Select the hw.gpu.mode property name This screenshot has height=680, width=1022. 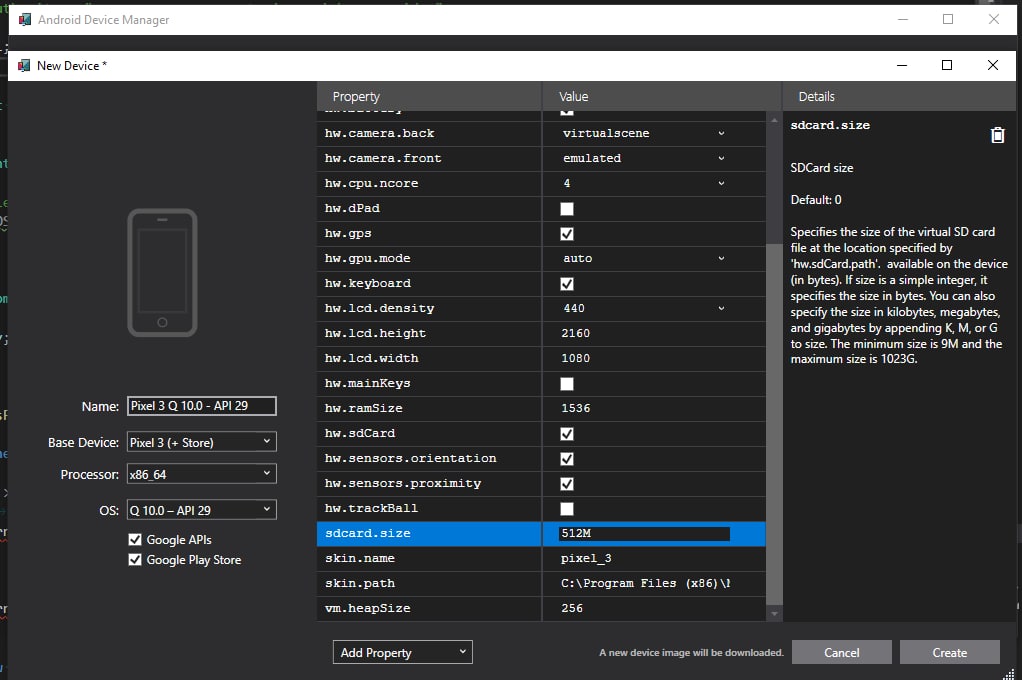(368, 258)
